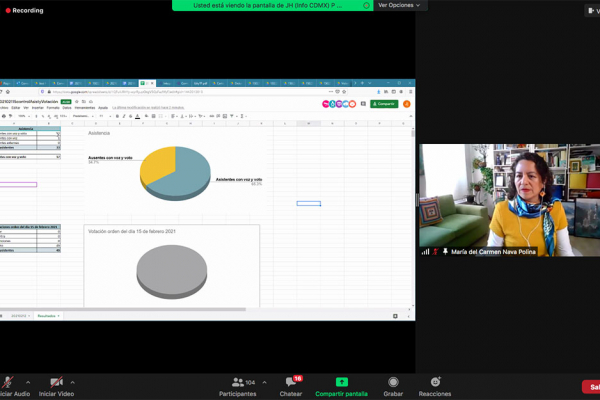Image resolution: width=600 pixels, height=400 pixels.
Task: Open the Insertar menu
Action: click(38, 108)
